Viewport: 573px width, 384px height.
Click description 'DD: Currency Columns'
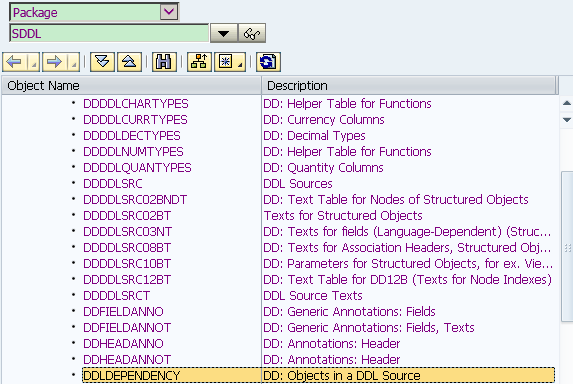324,120
